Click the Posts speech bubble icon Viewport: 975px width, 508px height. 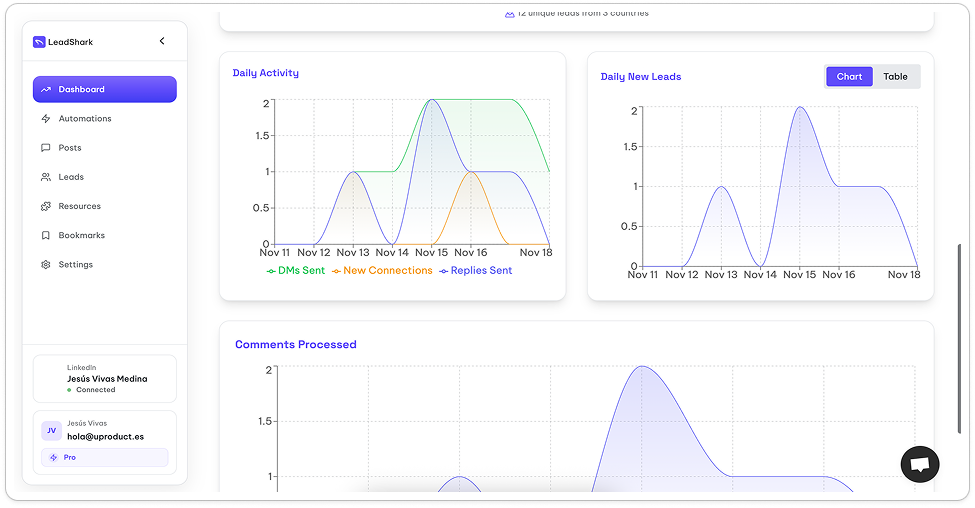click(45, 148)
